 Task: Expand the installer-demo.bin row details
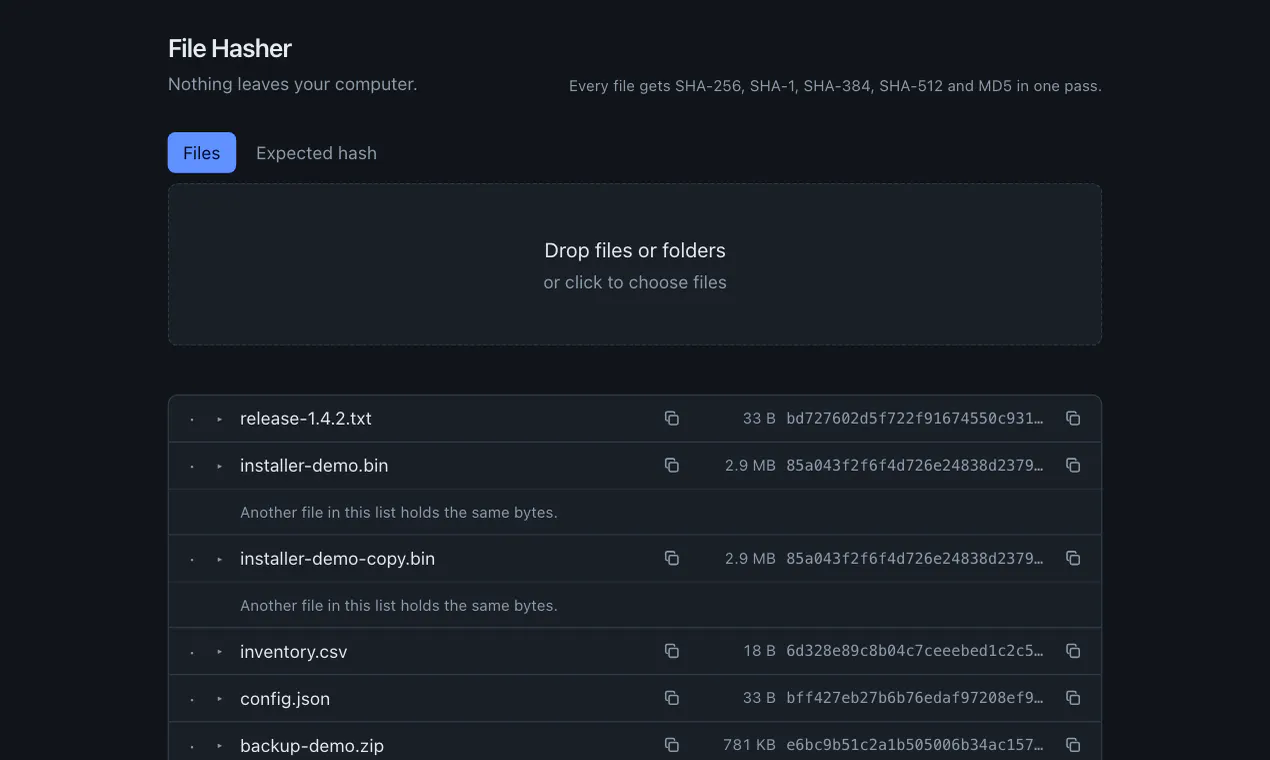220,466
